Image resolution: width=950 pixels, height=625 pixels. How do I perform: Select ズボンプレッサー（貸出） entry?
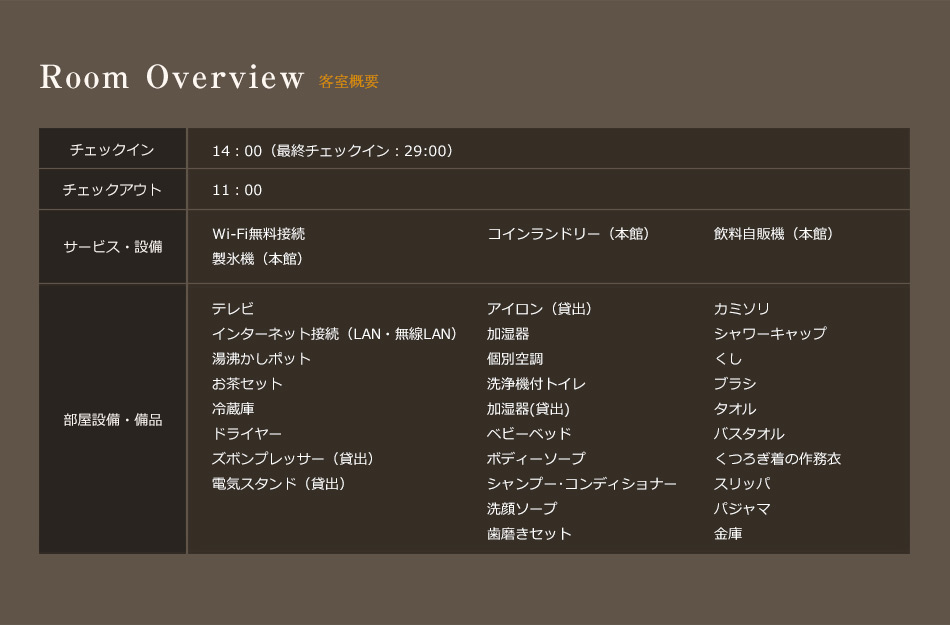pyautogui.click(x=292, y=459)
